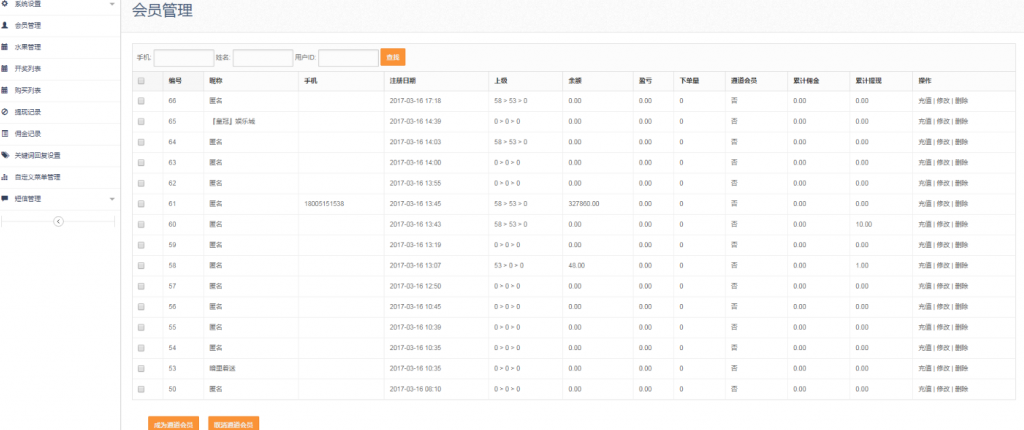Viewport: 1024px width, 430px height.
Task: Select the checkbox for member number 61
Action: pyautogui.click(x=141, y=203)
